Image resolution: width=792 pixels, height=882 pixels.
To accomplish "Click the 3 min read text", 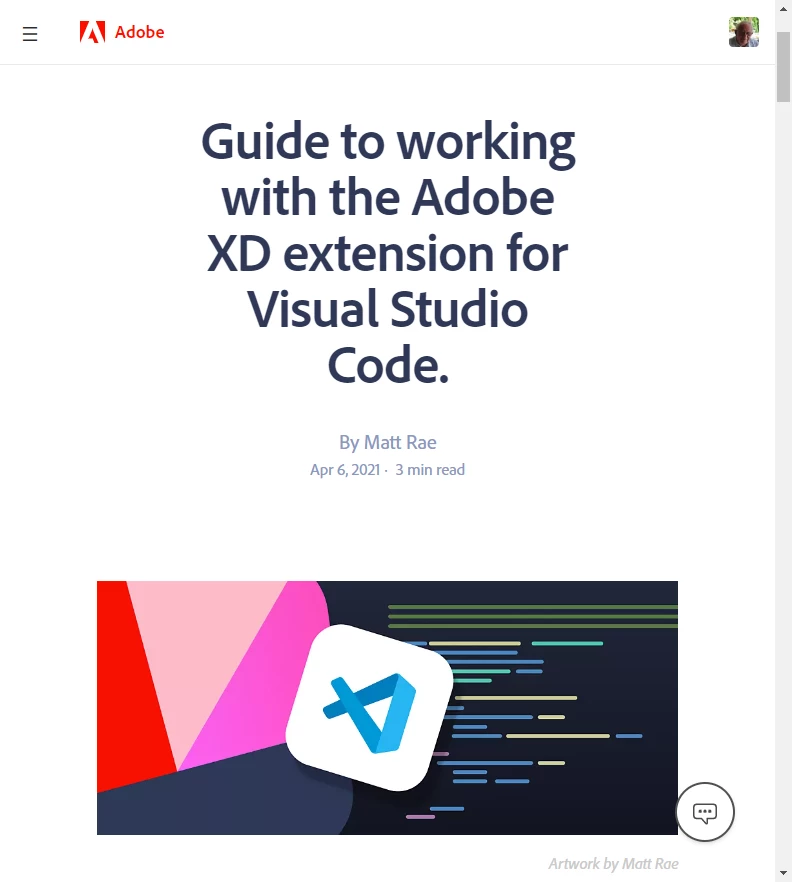I will click(x=430, y=470).
